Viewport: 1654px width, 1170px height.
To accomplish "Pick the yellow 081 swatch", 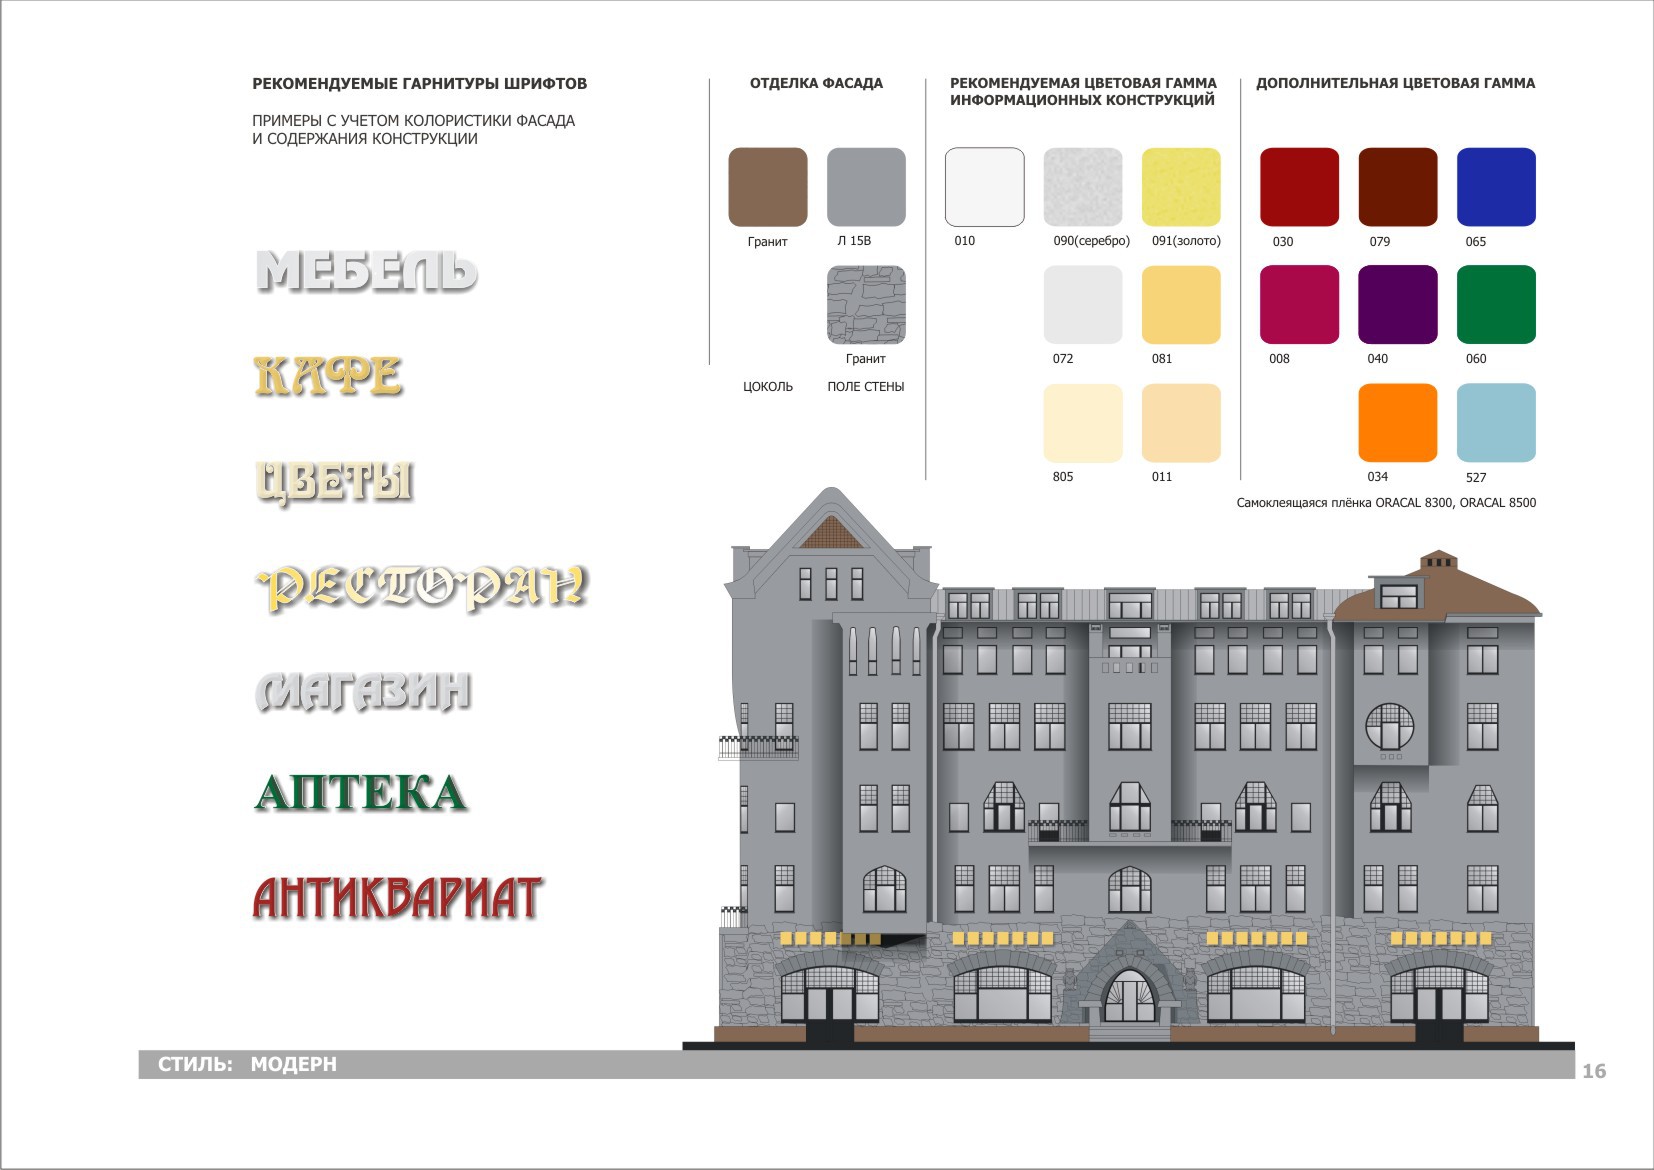I will 1181,305.
